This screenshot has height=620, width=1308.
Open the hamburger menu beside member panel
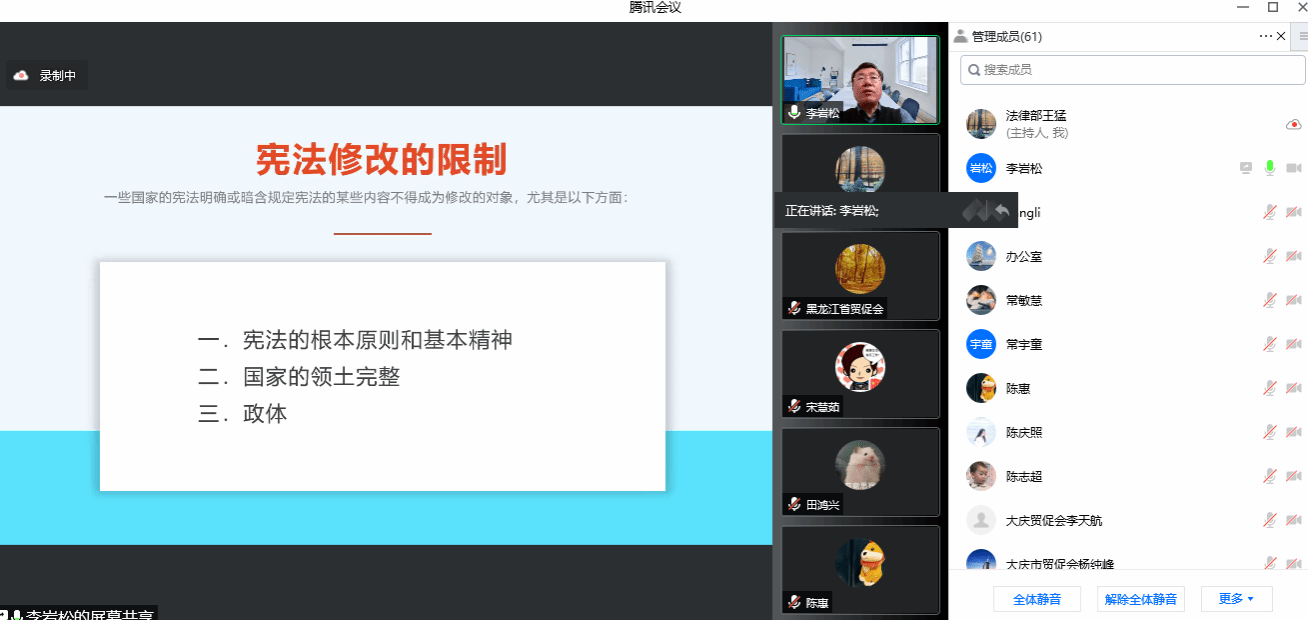1303,36
